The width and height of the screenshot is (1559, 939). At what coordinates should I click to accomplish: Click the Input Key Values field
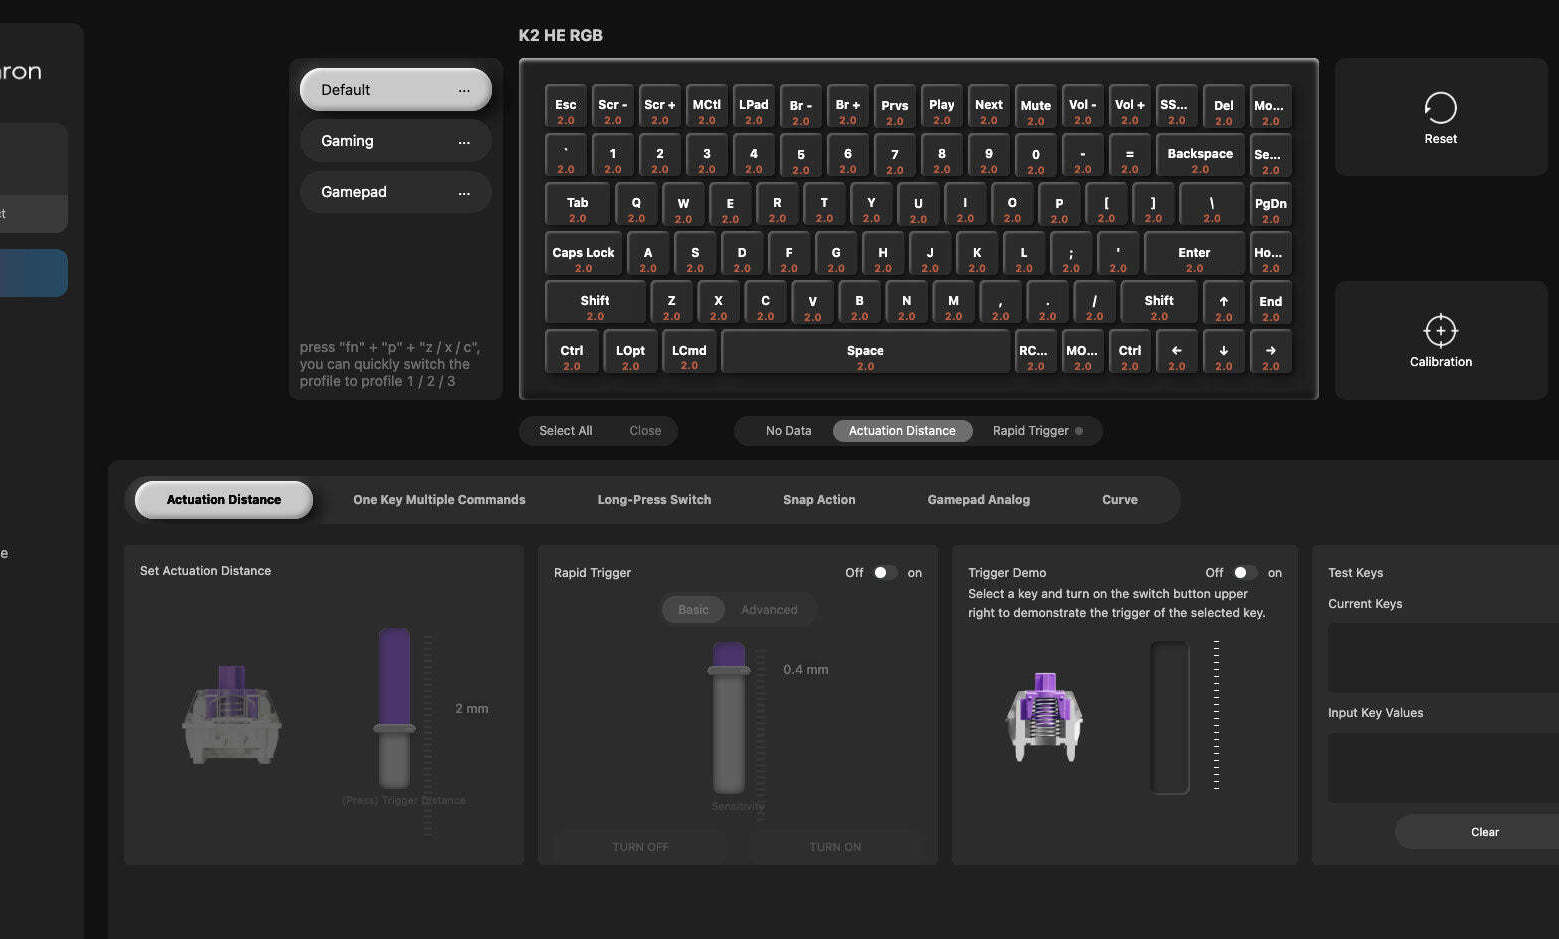pos(1443,768)
